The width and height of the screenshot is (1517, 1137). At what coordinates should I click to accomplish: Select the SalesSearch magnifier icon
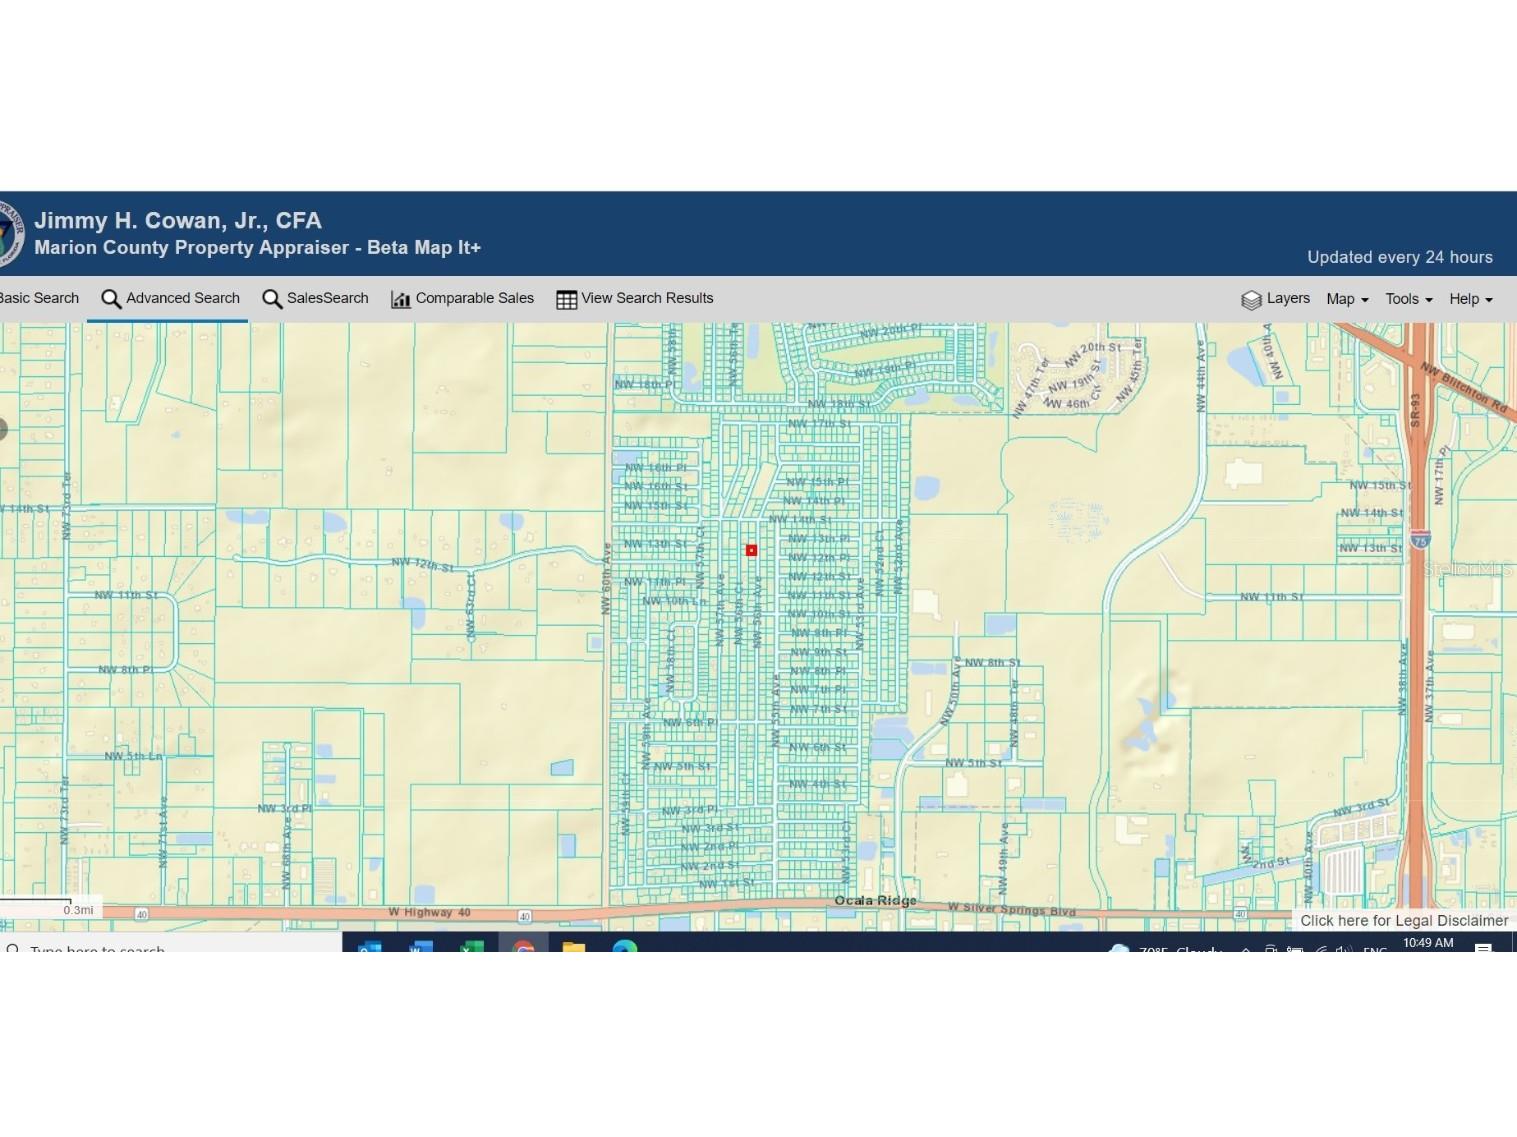click(x=271, y=298)
